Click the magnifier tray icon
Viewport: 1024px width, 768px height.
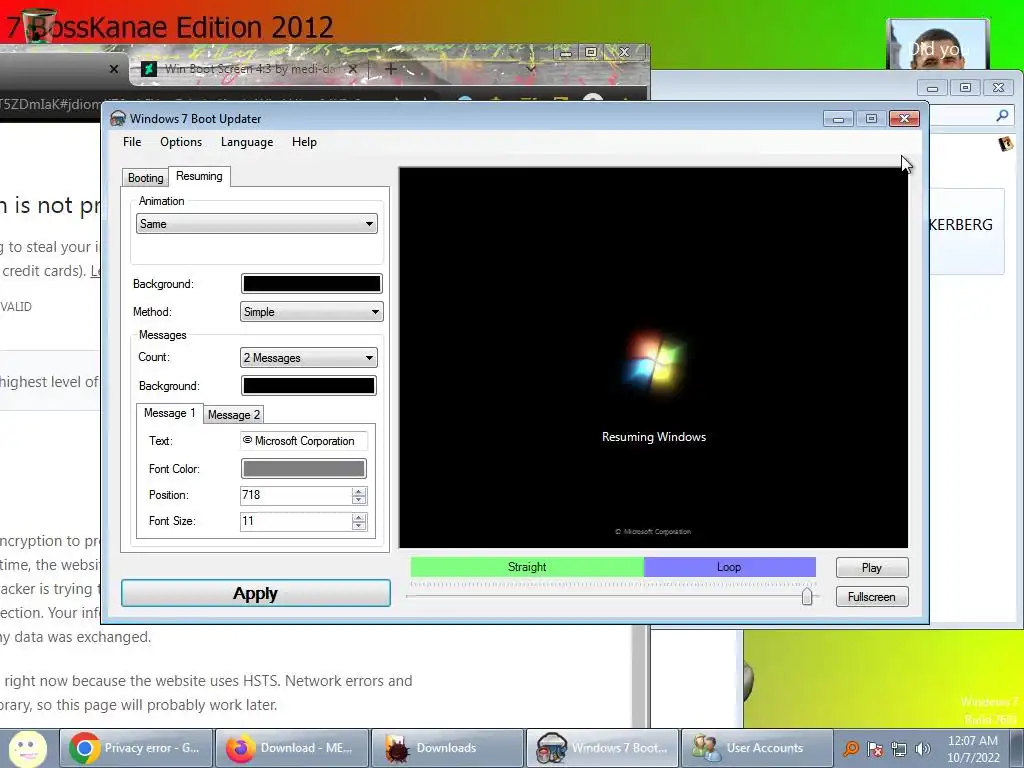click(x=850, y=749)
